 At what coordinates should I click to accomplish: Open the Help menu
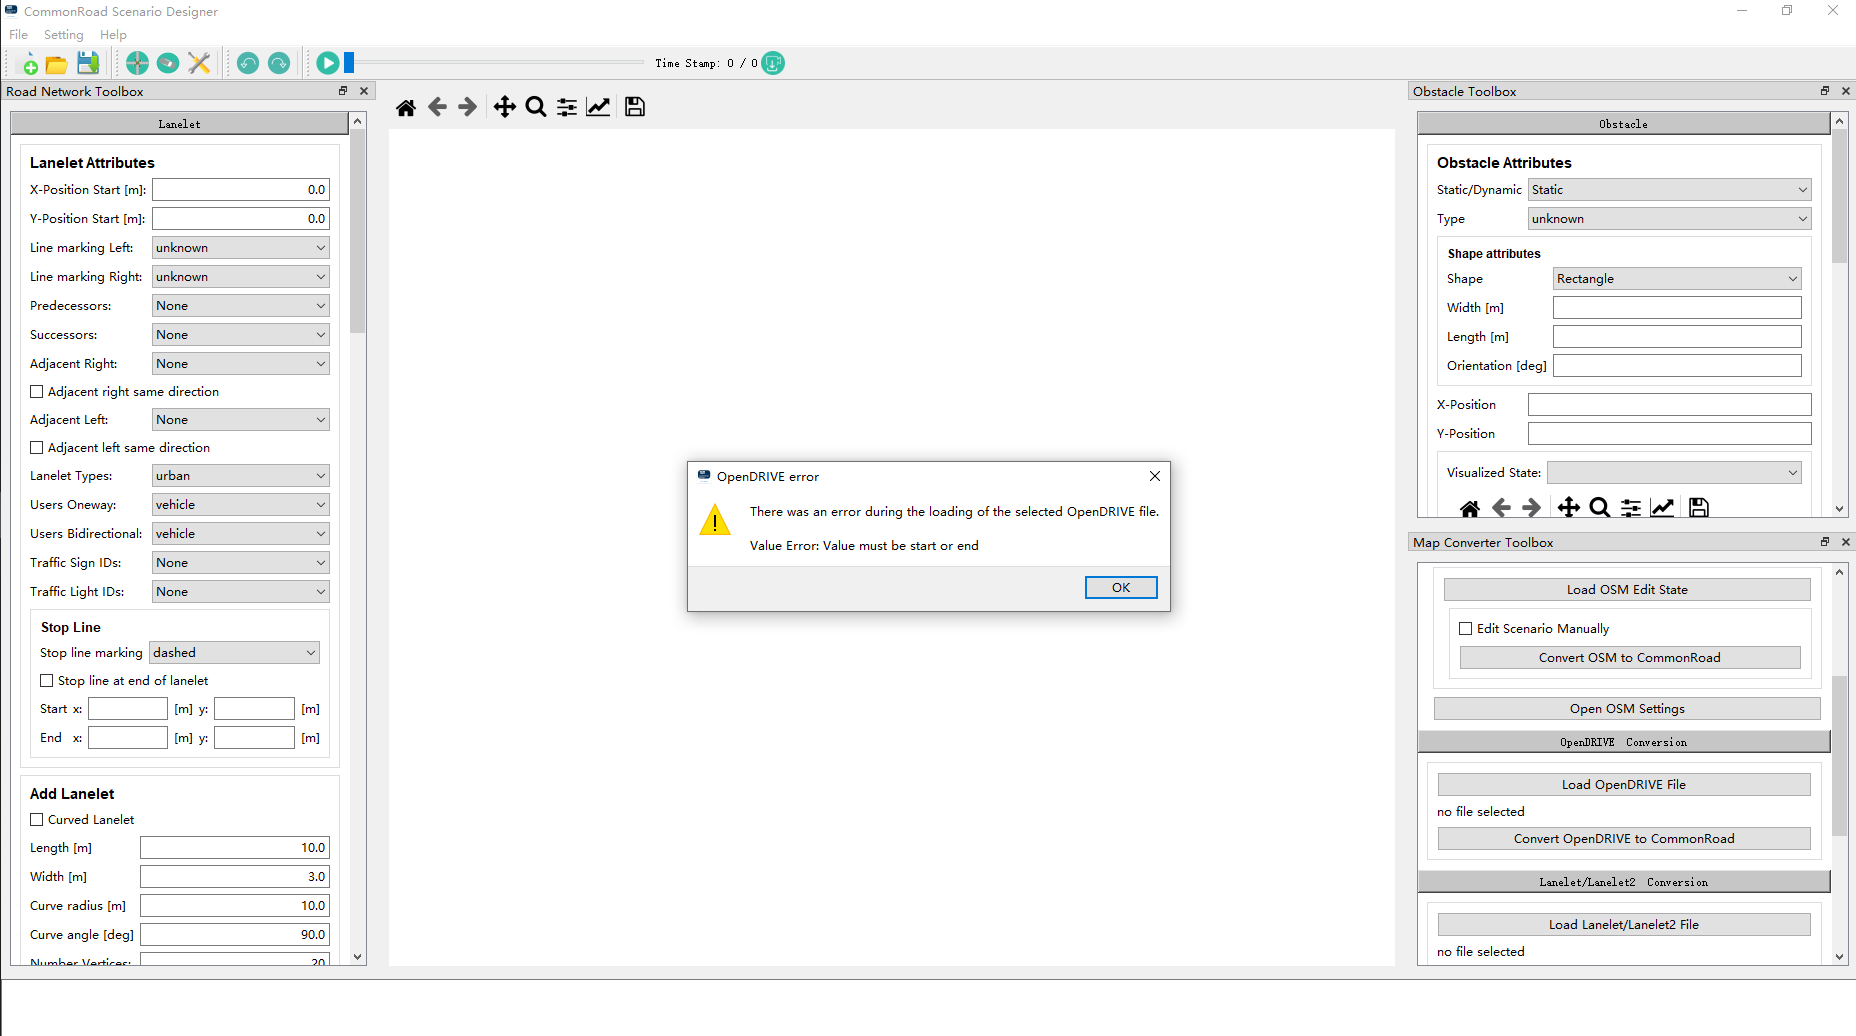pos(113,35)
